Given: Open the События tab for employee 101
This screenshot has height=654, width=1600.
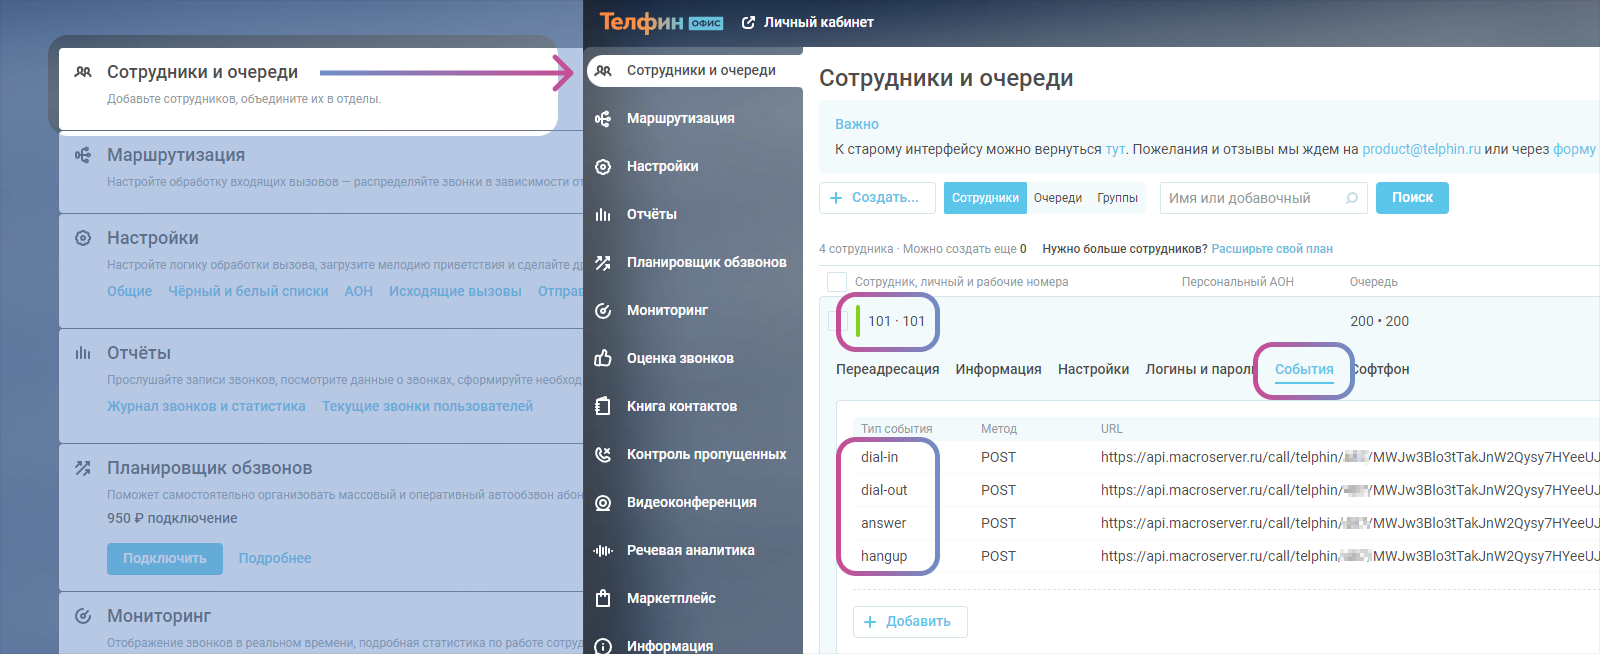Looking at the screenshot, I should coord(1304,369).
